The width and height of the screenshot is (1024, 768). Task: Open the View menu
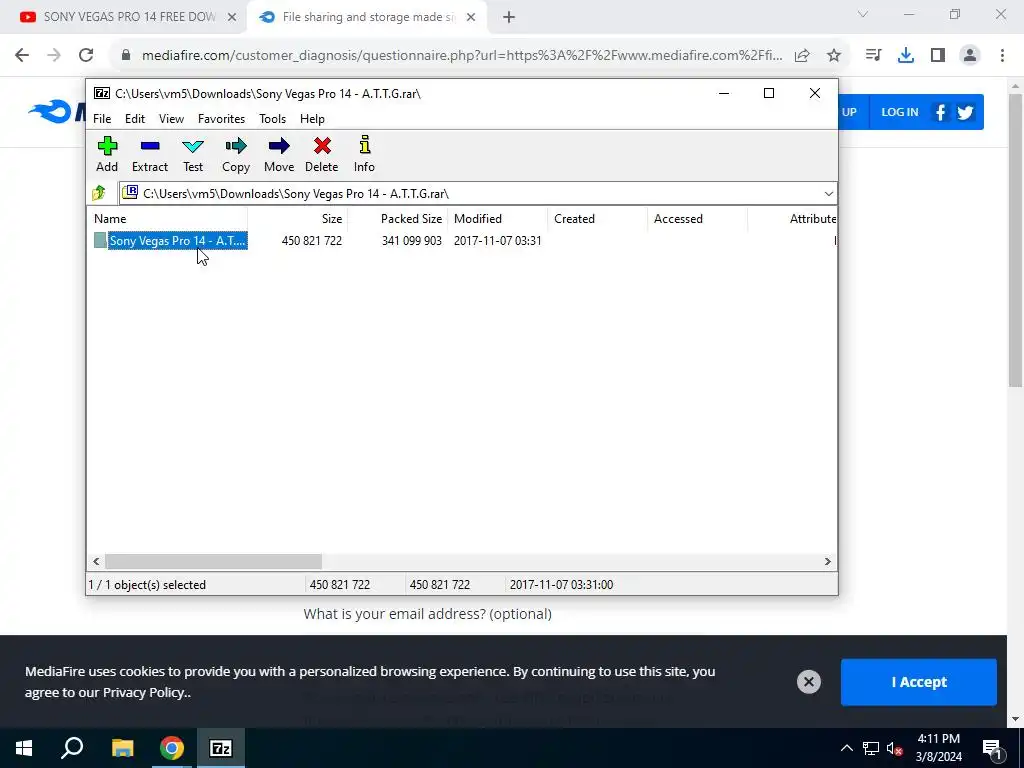pyautogui.click(x=171, y=119)
